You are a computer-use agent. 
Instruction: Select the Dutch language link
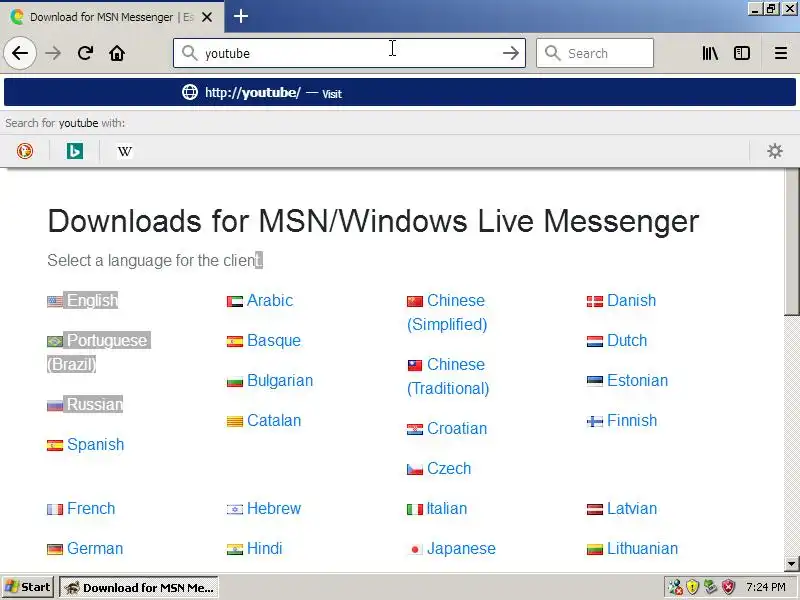[627, 340]
